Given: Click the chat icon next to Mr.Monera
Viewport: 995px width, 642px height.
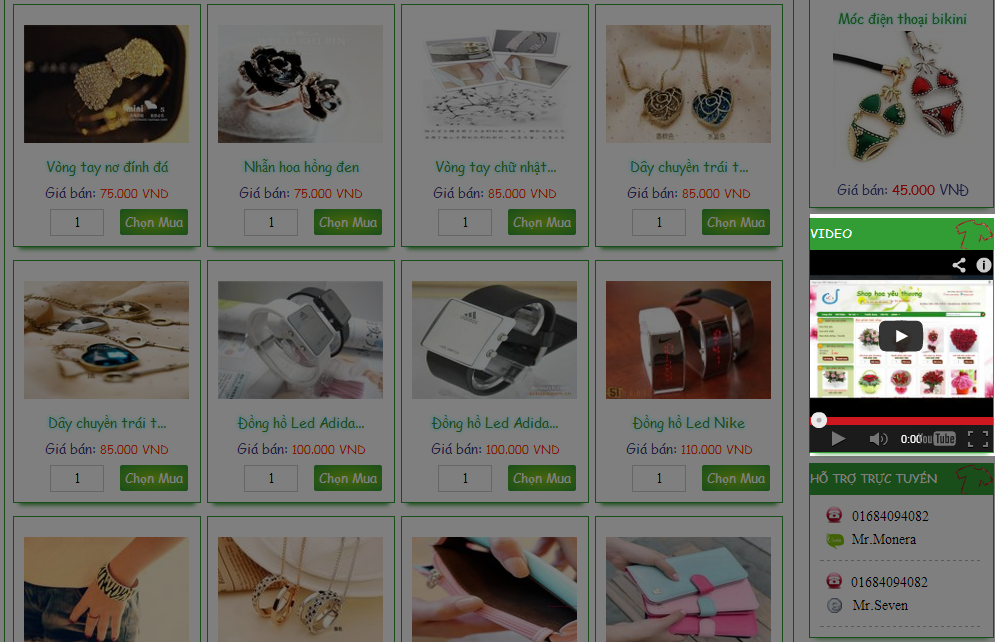Looking at the screenshot, I should (835, 540).
